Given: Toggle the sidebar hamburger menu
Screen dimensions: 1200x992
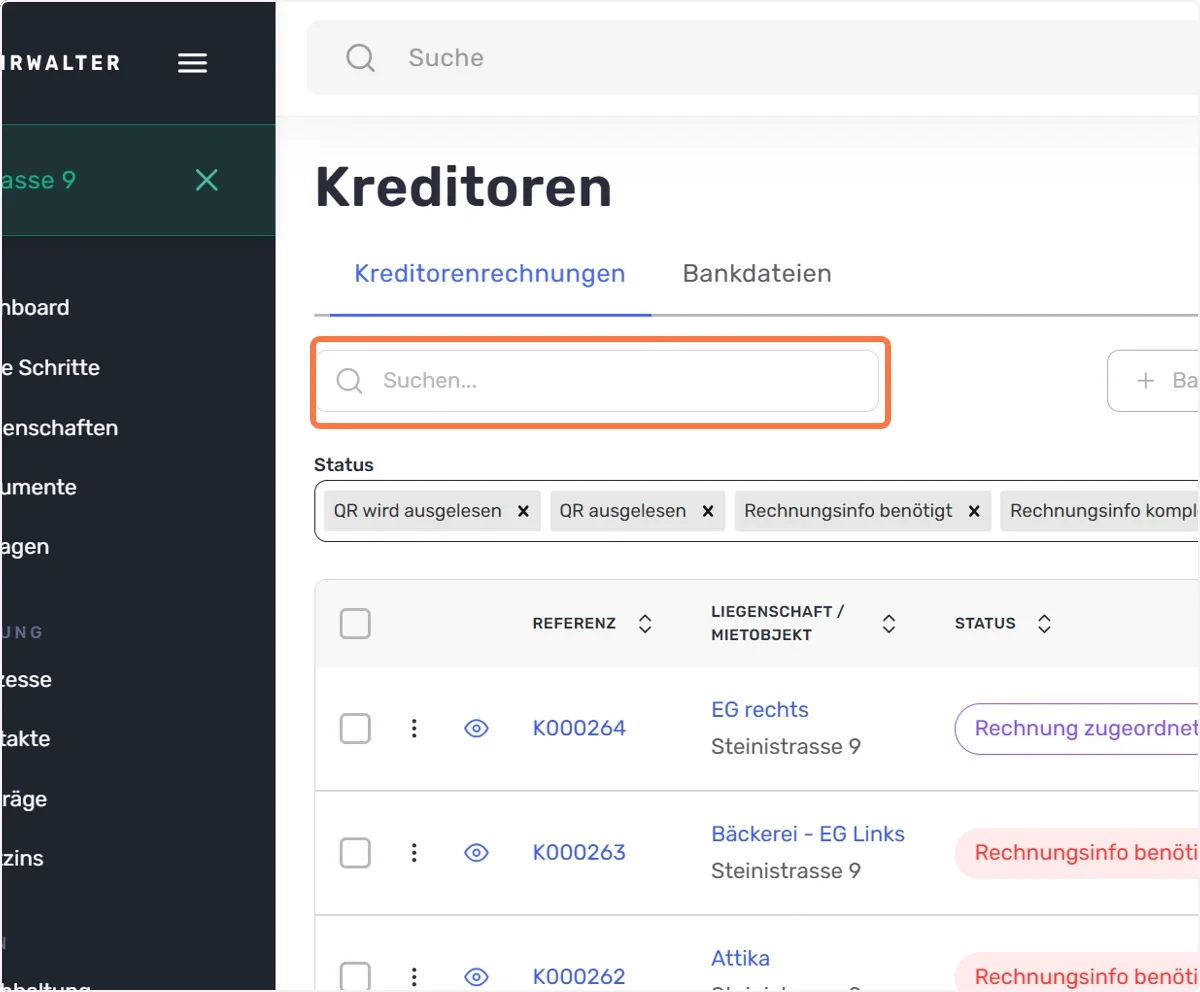Looking at the screenshot, I should [192, 63].
